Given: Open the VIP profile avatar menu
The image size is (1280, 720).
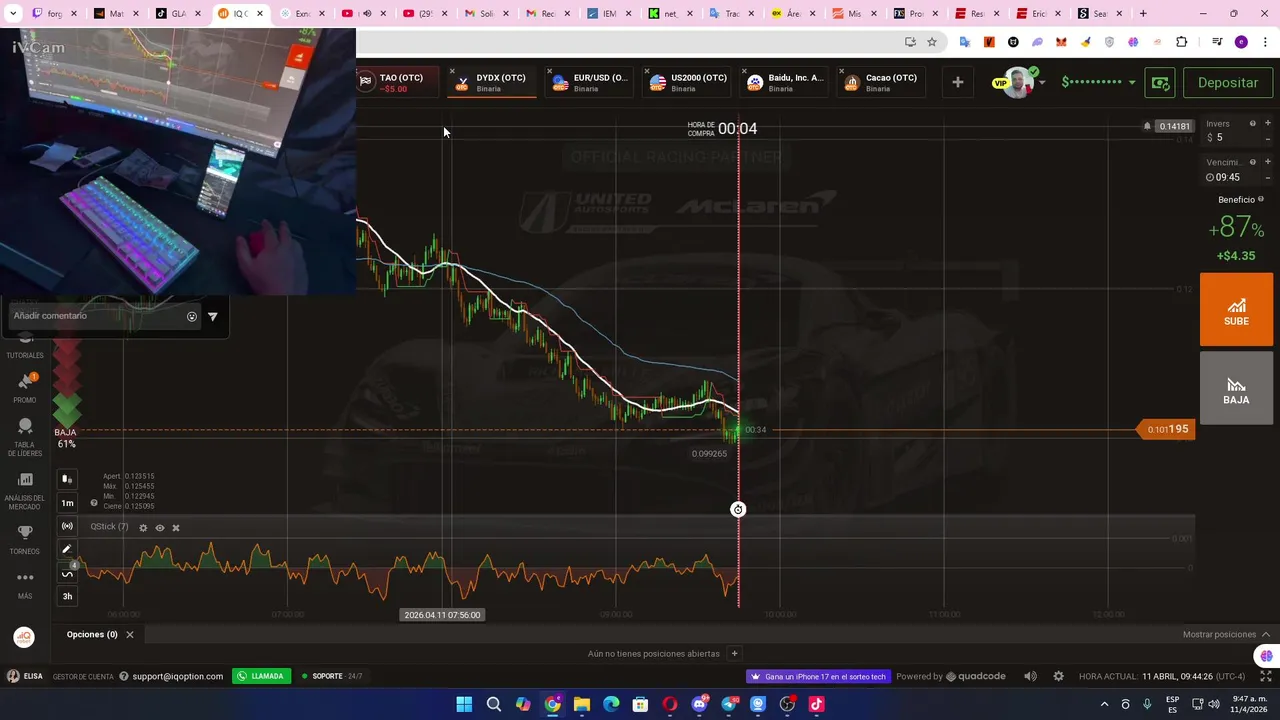Looking at the screenshot, I should point(1019,82).
